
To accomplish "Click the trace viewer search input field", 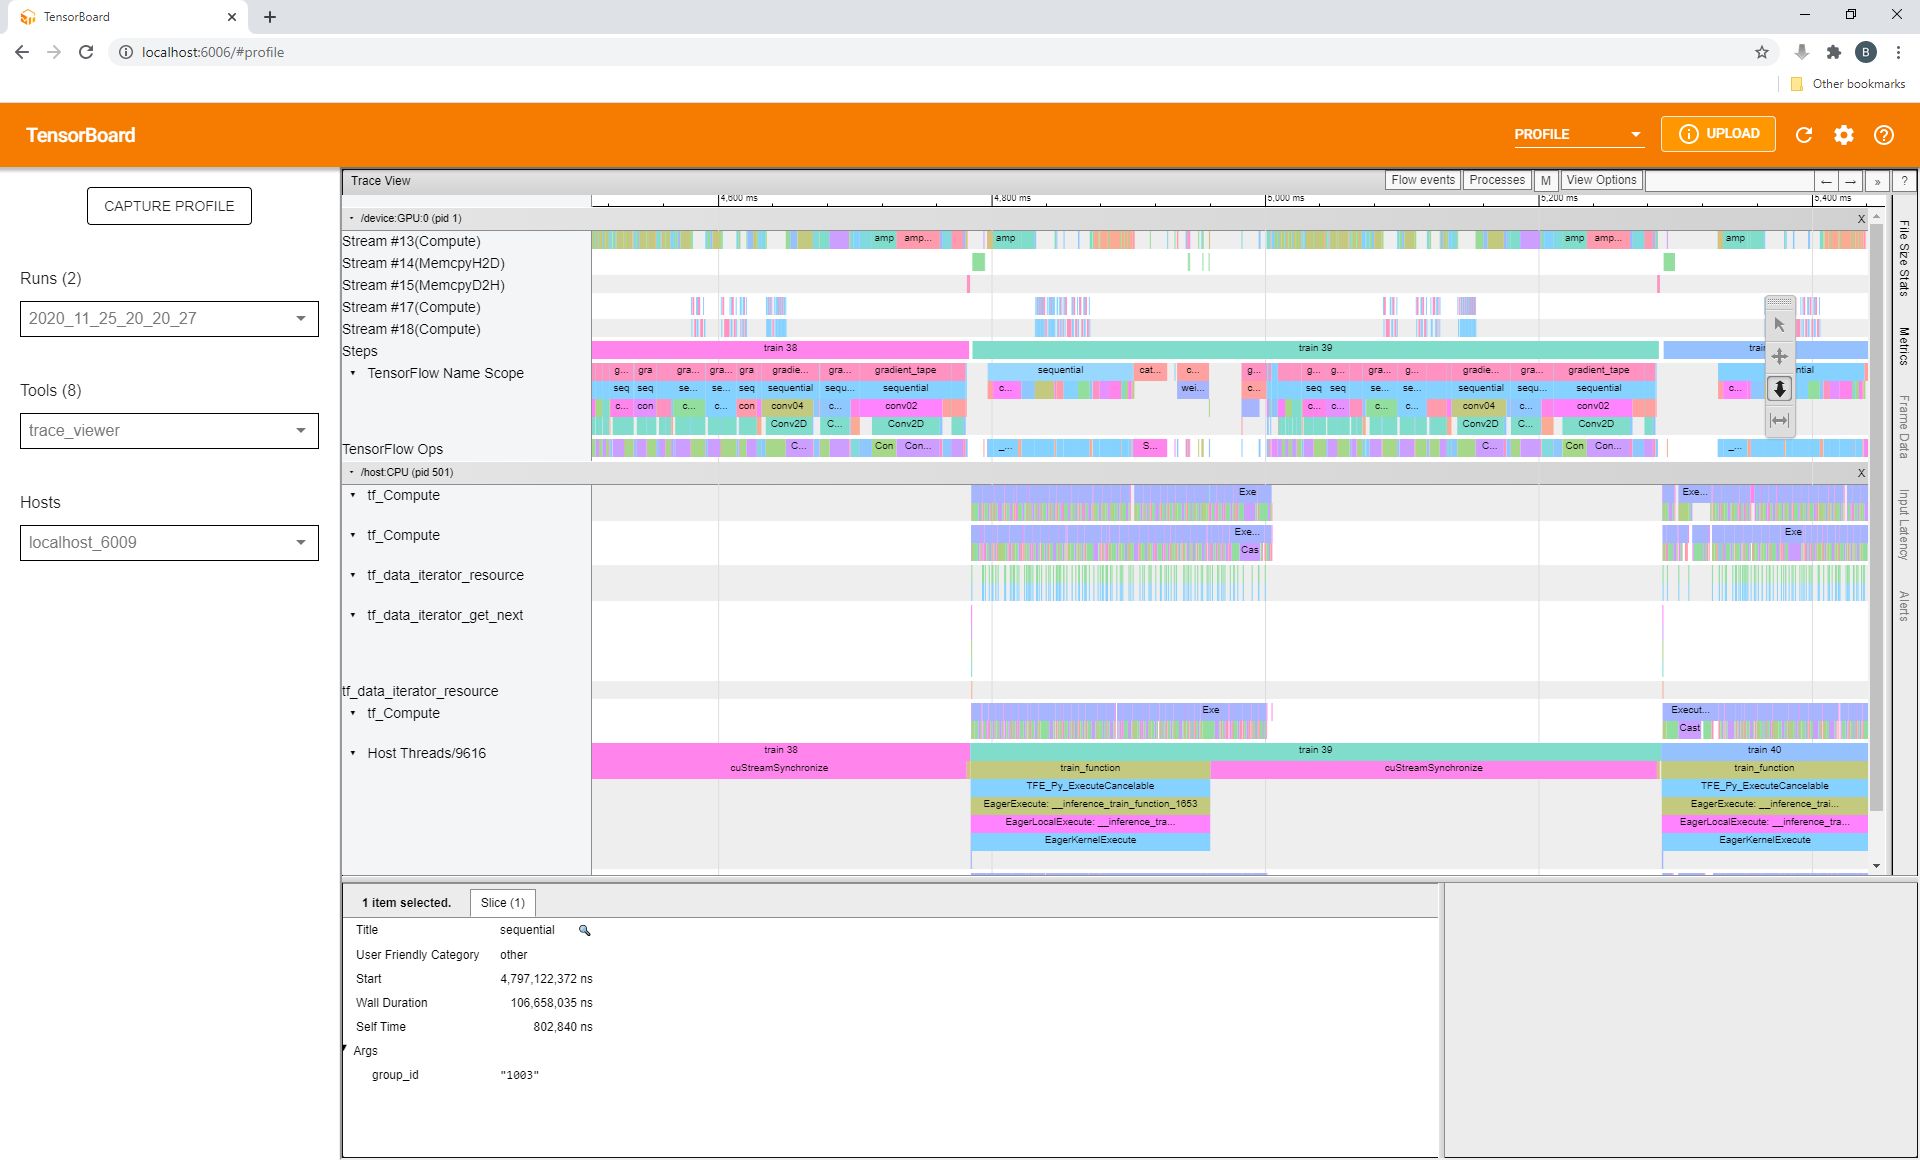I will 1730,180.
